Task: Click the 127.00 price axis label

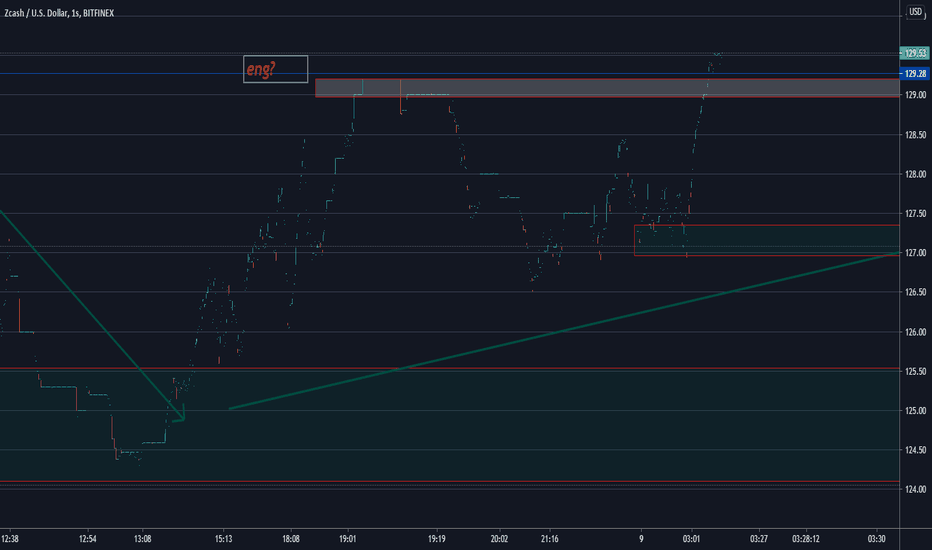Action: (915, 253)
